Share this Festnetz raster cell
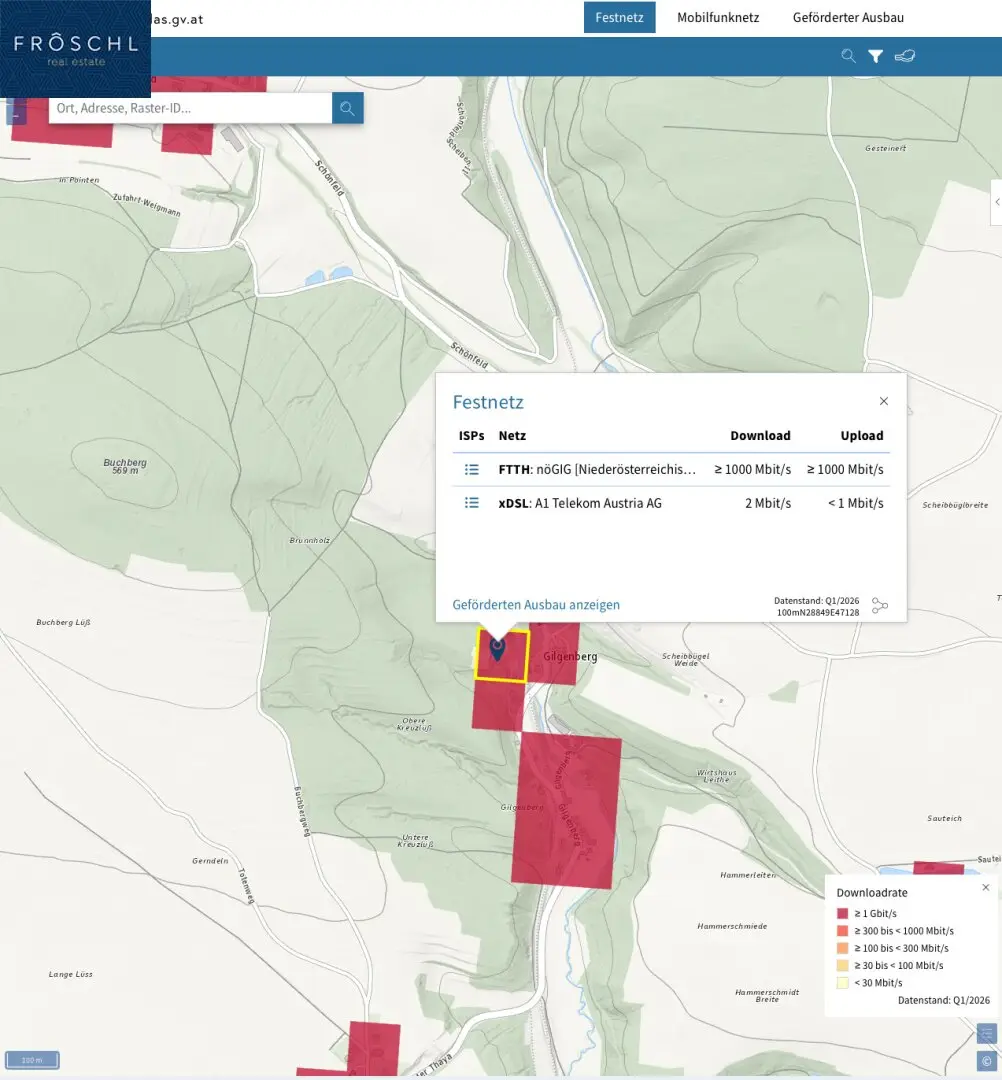Image resolution: width=1002 pixels, height=1080 pixels. coord(879,605)
